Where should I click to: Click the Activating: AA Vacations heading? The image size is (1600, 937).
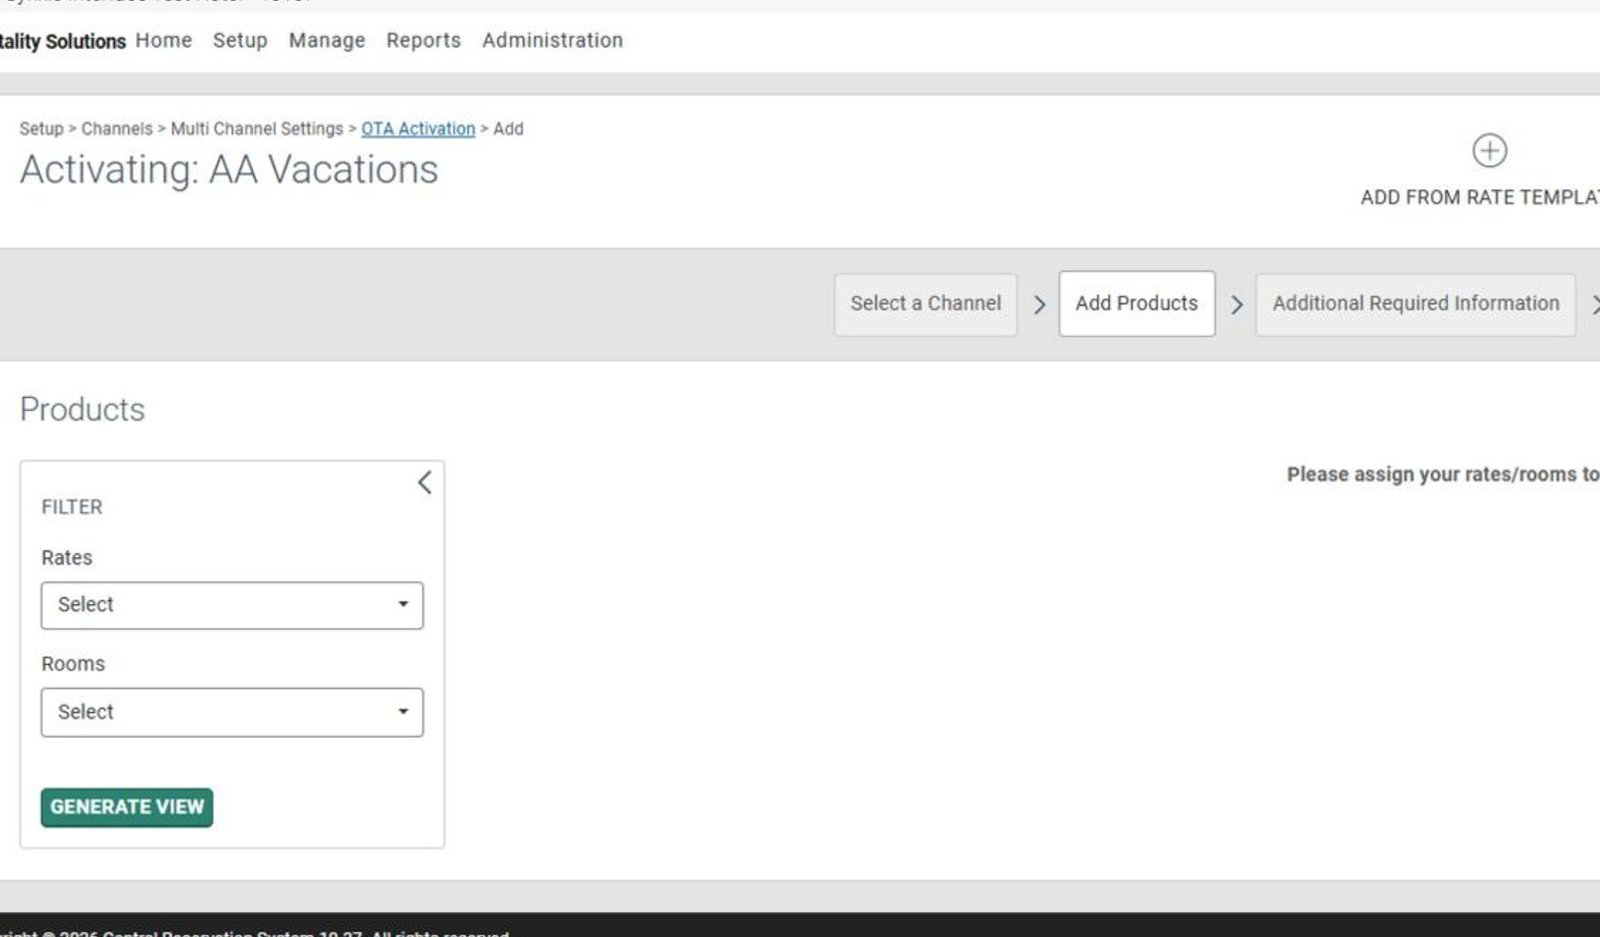[229, 170]
